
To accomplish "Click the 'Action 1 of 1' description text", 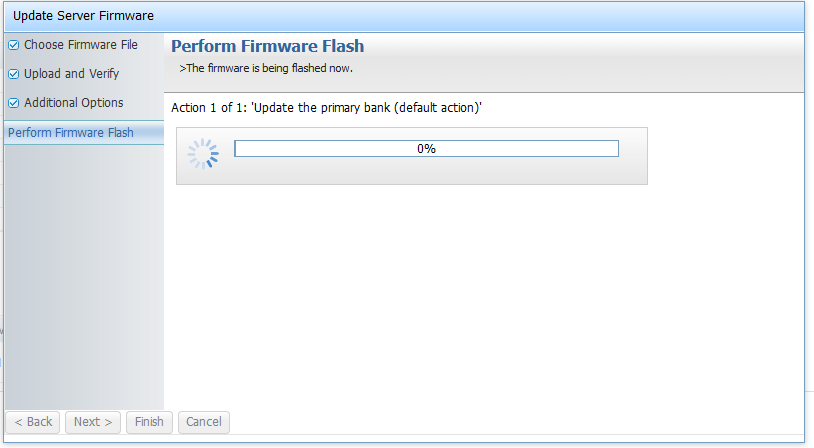I will tap(327, 107).
